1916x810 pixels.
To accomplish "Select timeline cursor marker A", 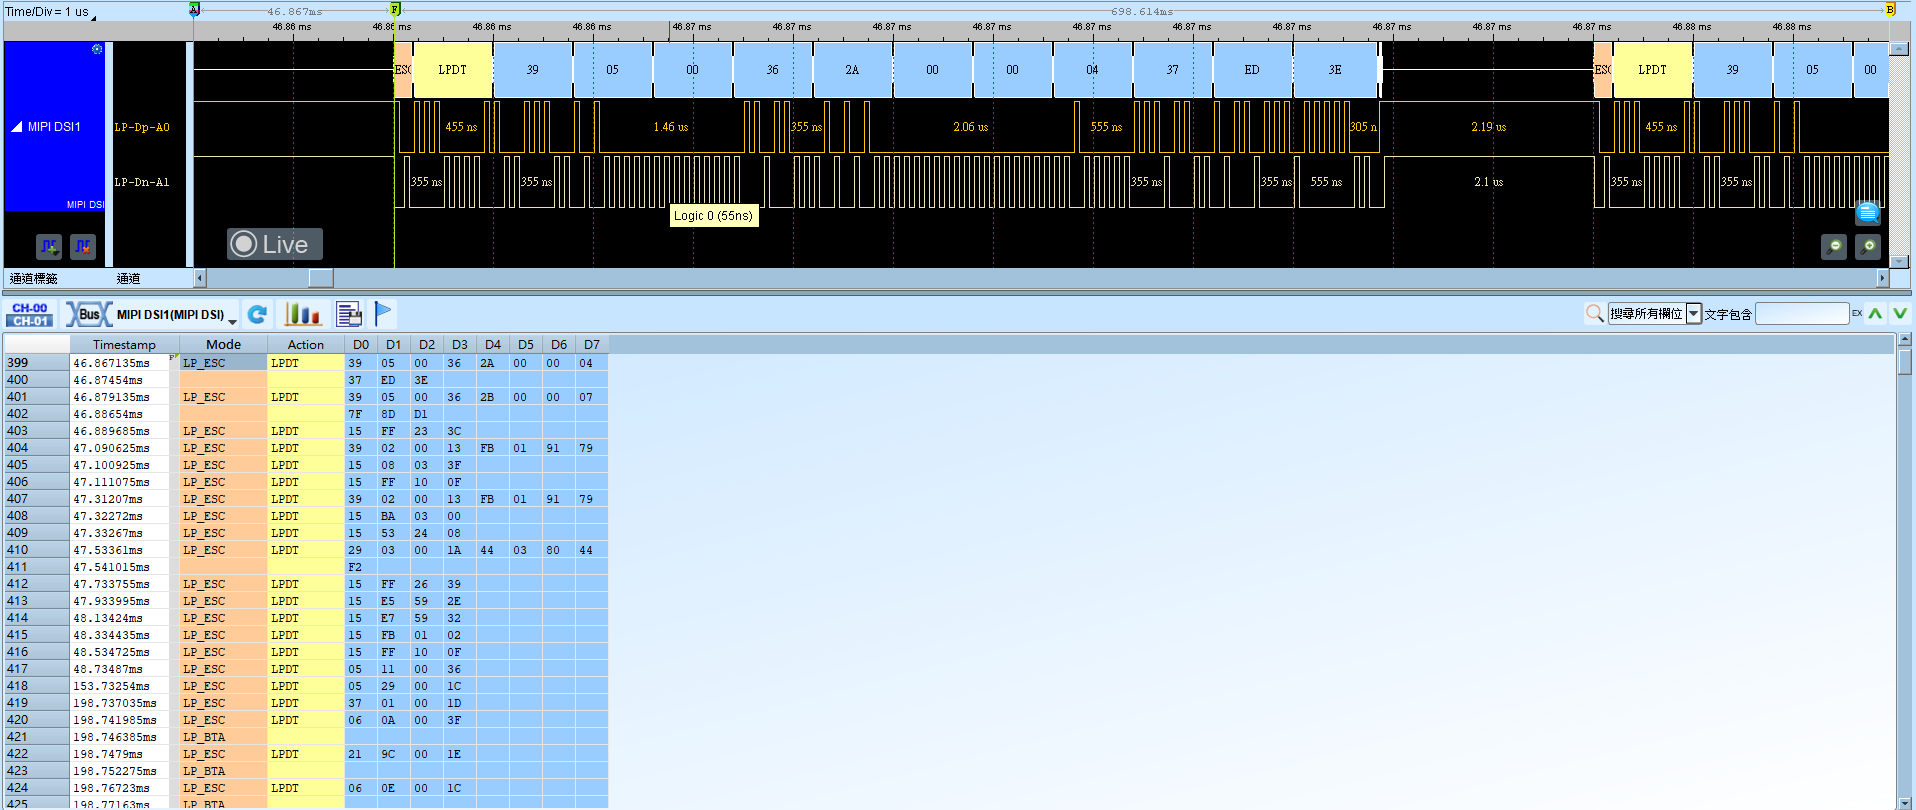I will click(x=194, y=9).
